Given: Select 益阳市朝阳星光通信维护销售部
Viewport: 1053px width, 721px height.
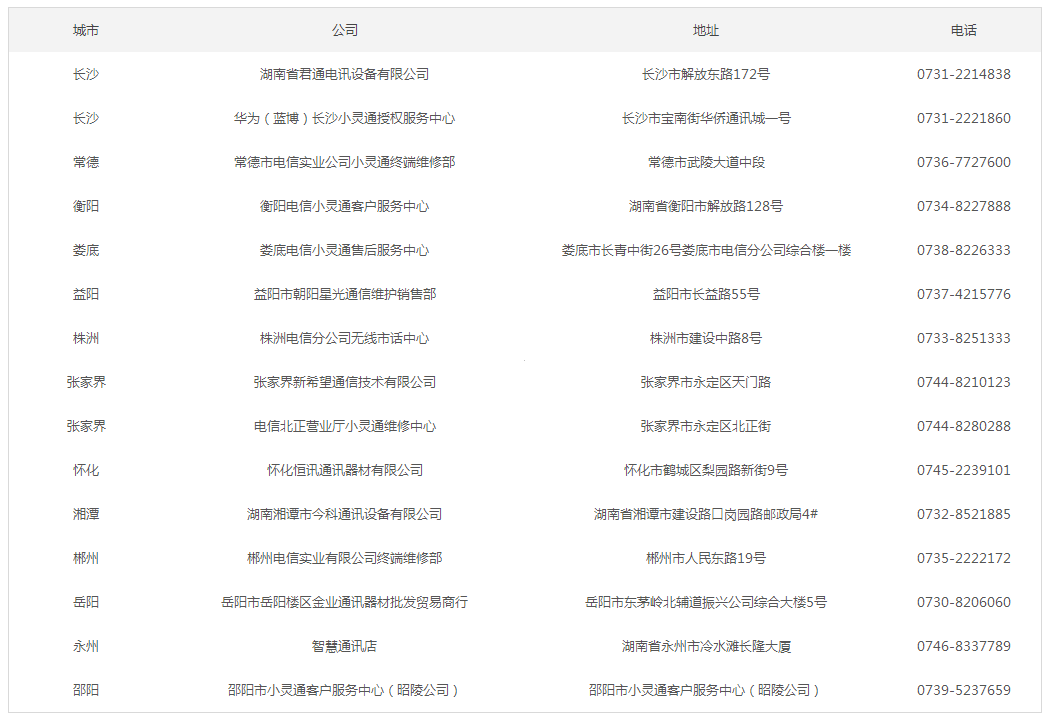Looking at the screenshot, I should click(x=345, y=294).
